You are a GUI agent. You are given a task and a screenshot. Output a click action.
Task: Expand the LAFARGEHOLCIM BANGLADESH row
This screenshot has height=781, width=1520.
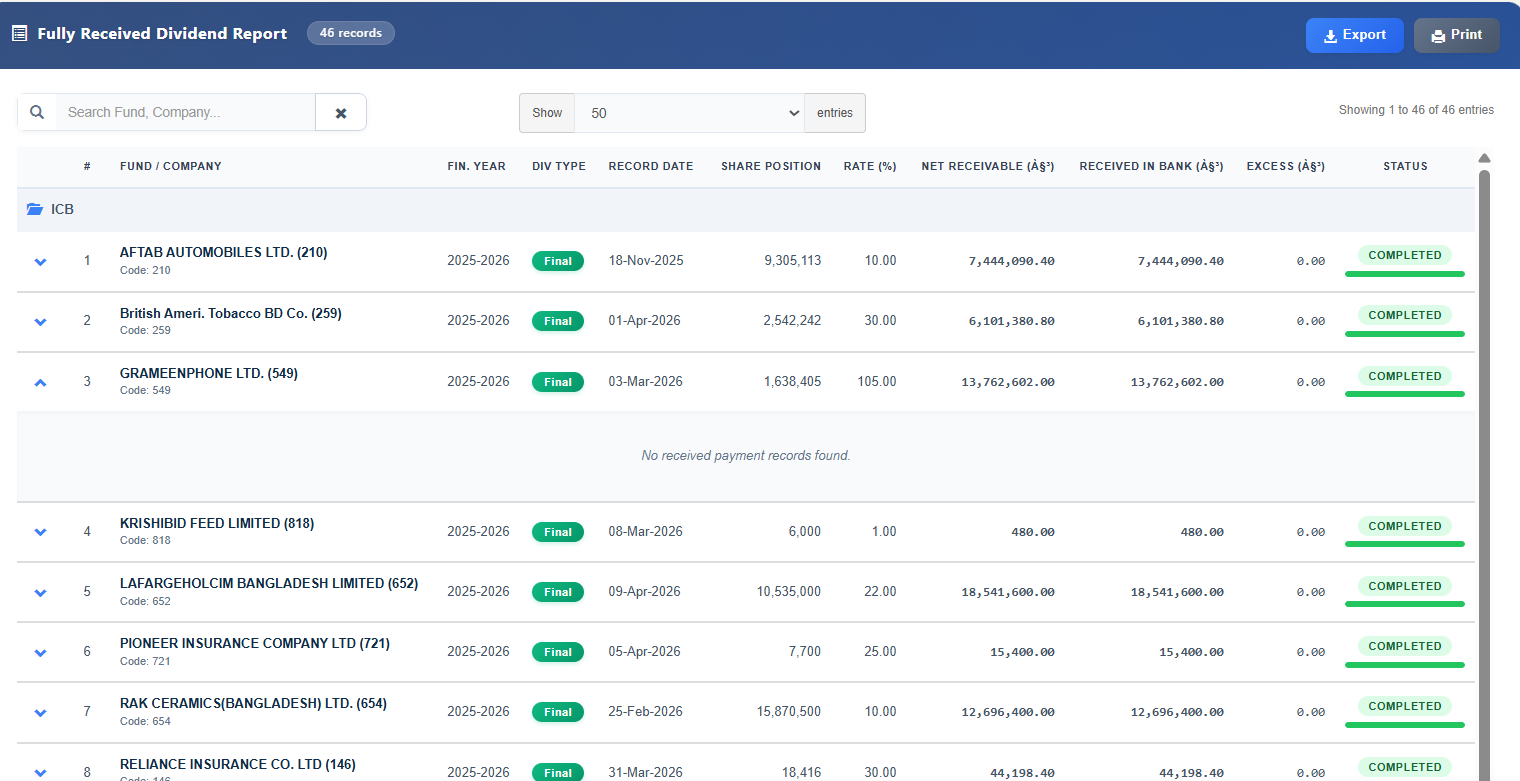pyautogui.click(x=41, y=592)
